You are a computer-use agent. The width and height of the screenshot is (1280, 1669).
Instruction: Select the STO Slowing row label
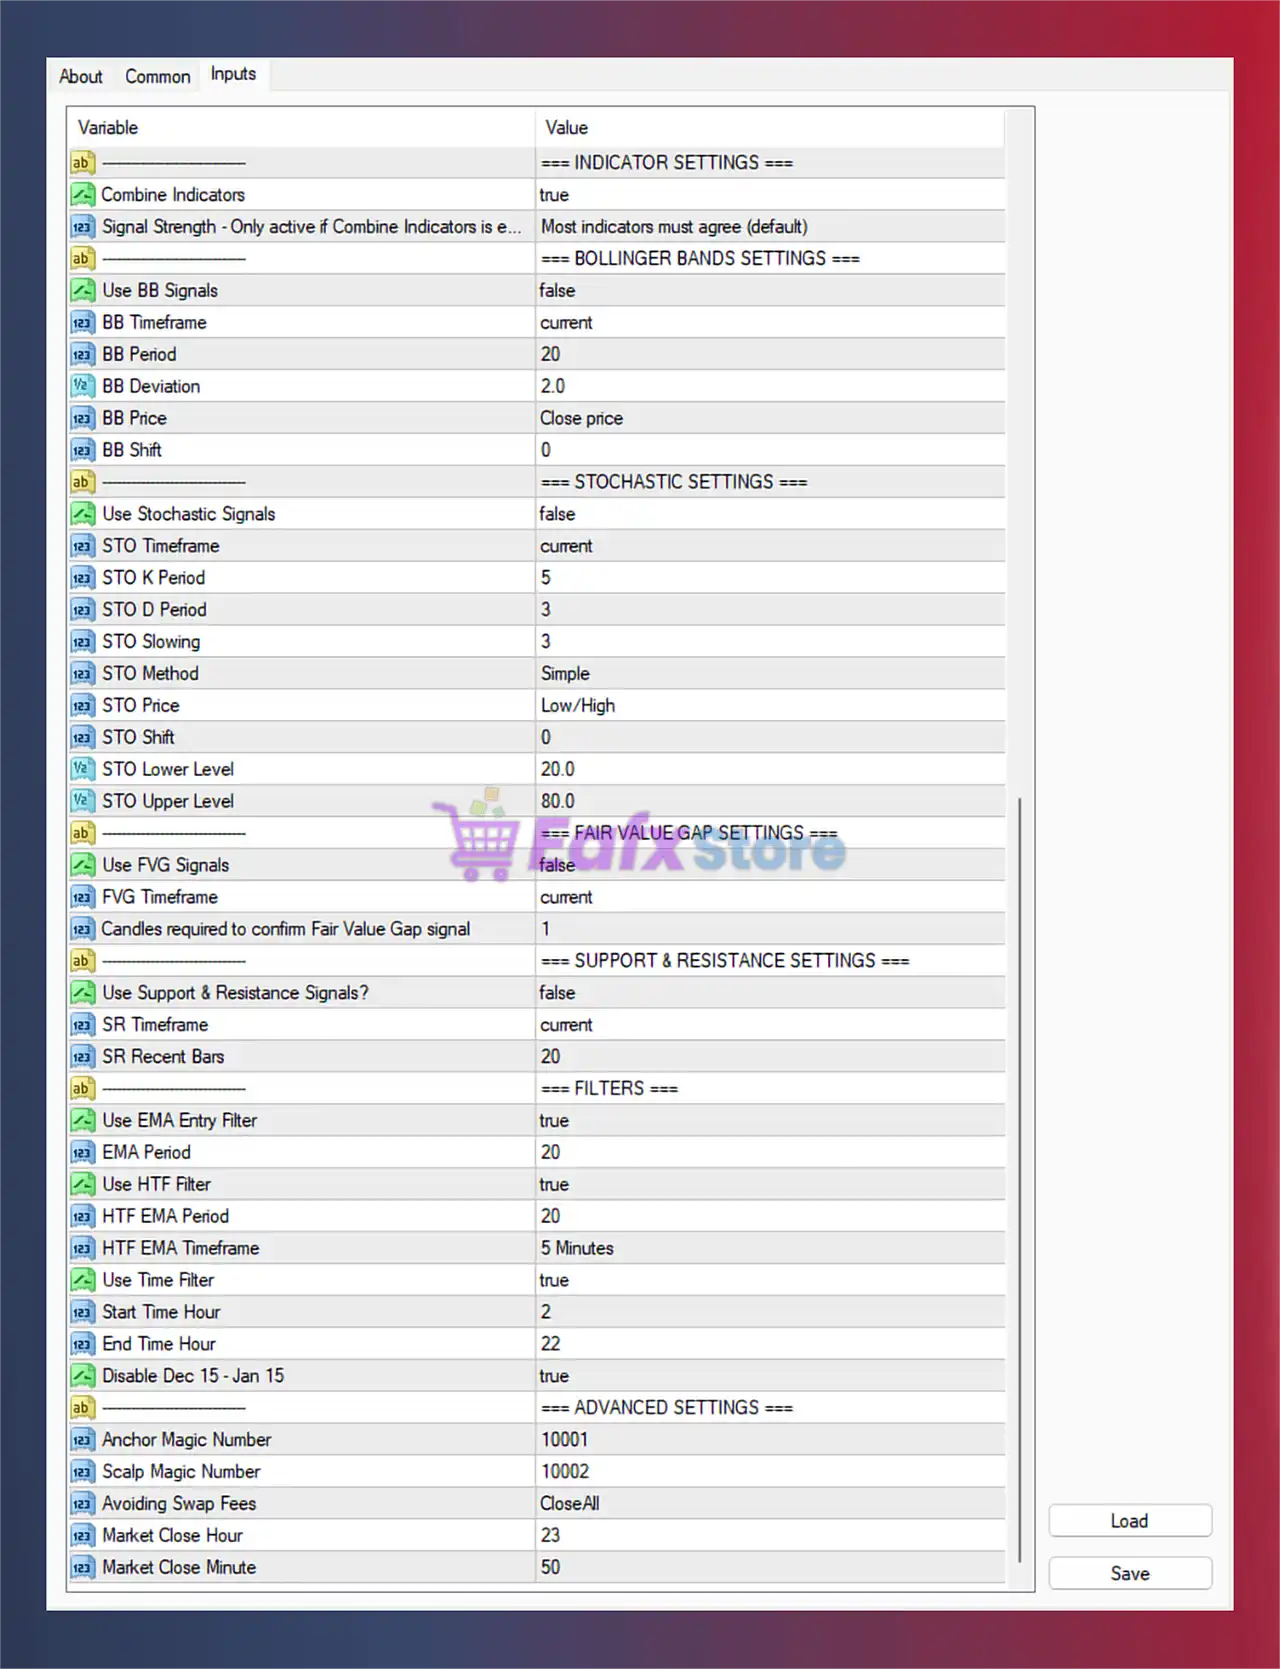(151, 642)
